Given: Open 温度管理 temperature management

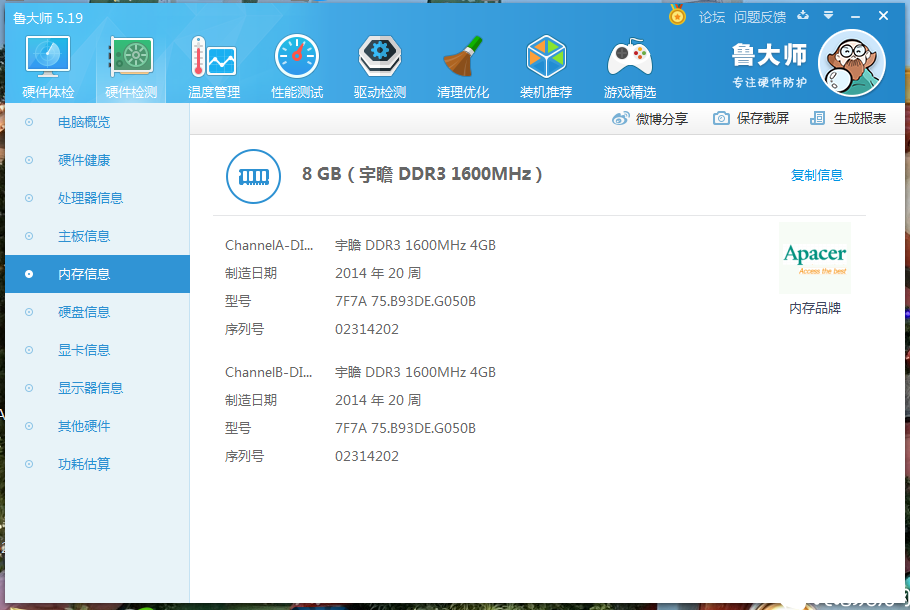Looking at the screenshot, I should 214,67.
